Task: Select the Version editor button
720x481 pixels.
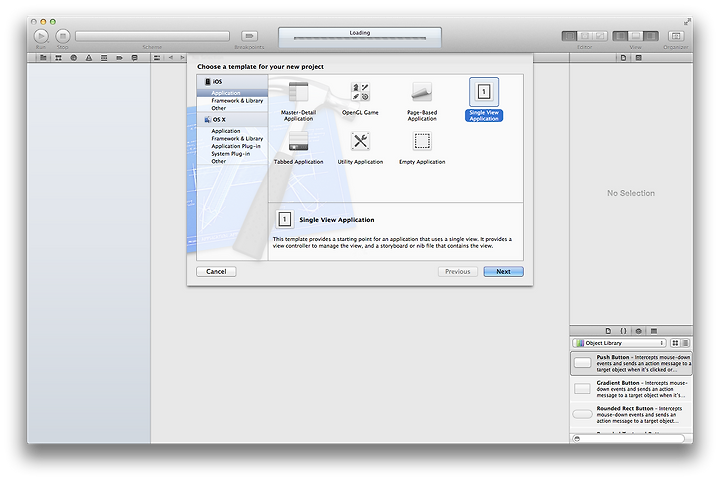Action: click(601, 36)
